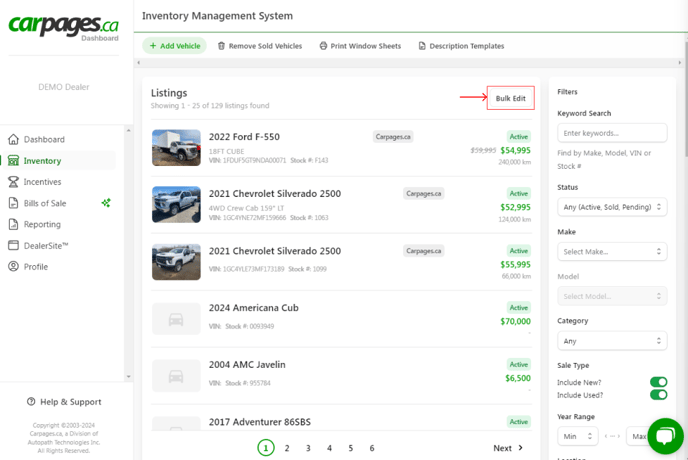Screen dimensions: 688x460
Task: Open the green live chat bubble
Action: click(x=665, y=436)
